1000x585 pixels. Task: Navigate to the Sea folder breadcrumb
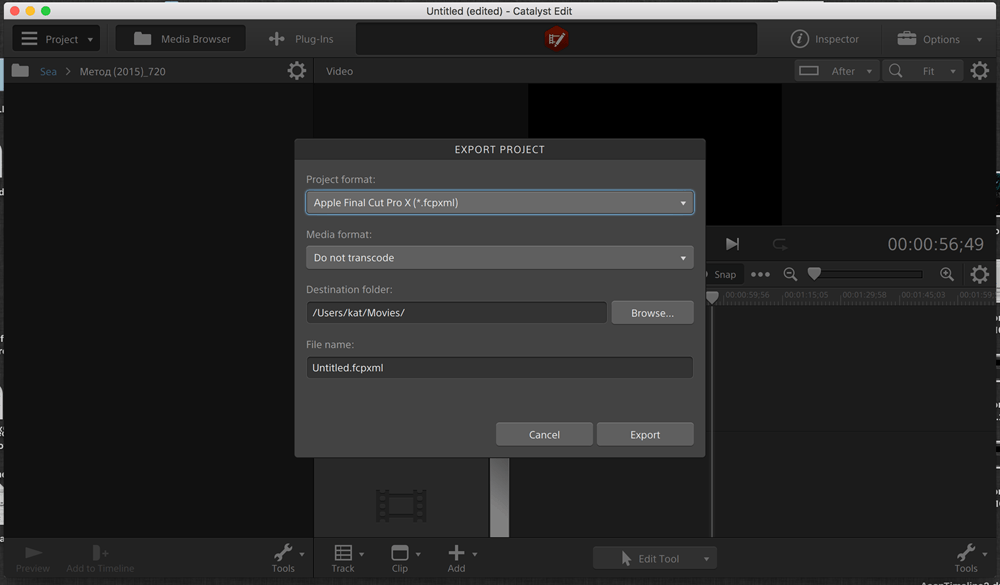pos(48,71)
